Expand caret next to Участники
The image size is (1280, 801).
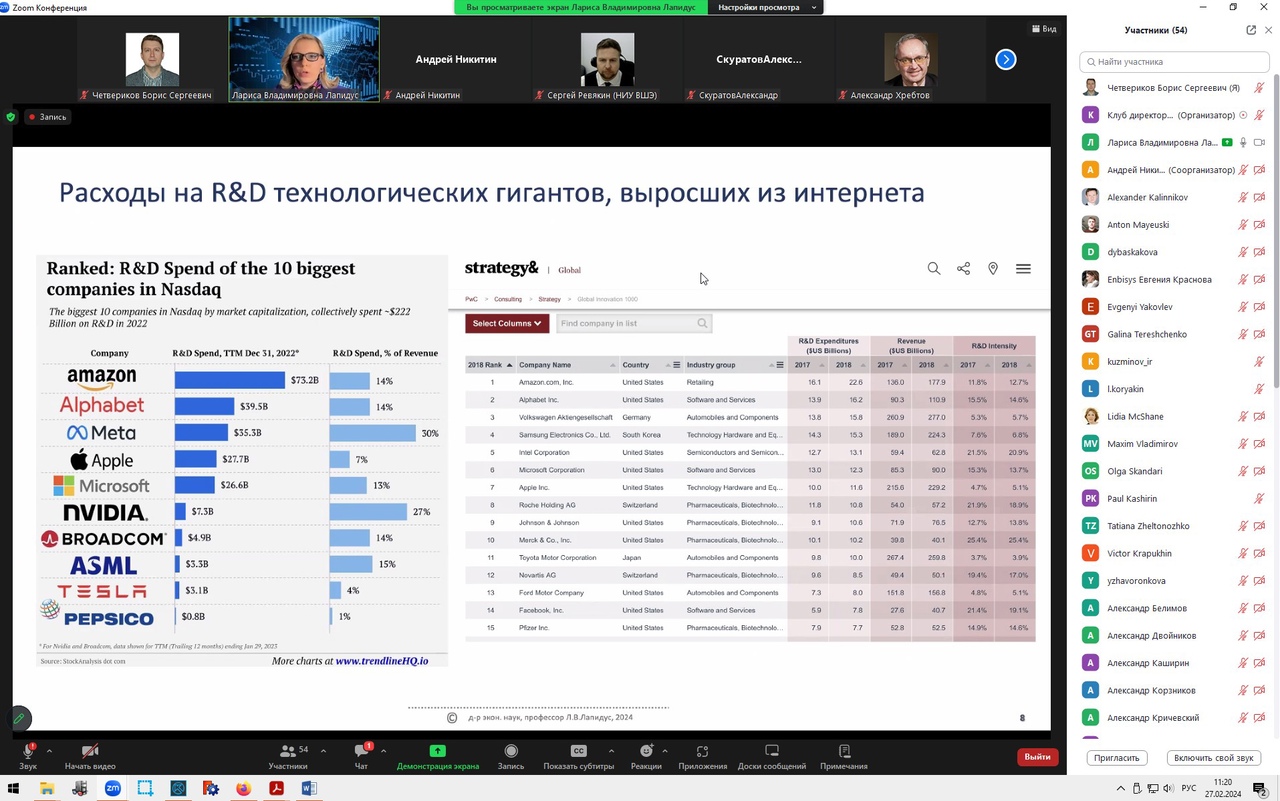click(324, 751)
